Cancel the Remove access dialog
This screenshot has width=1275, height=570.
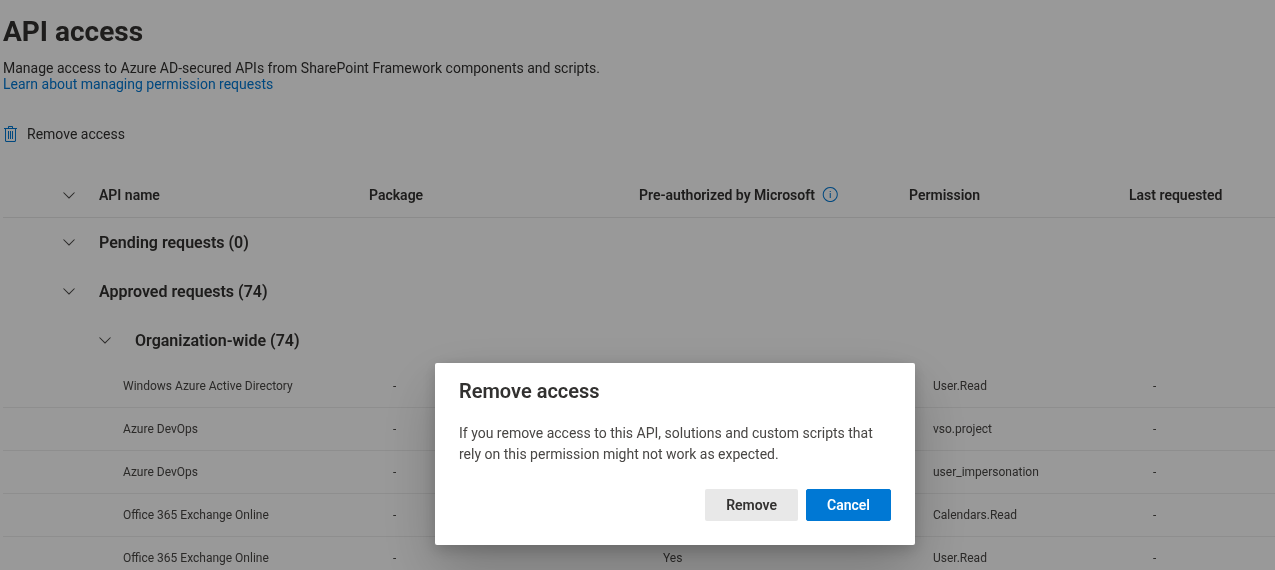point(848,505)
